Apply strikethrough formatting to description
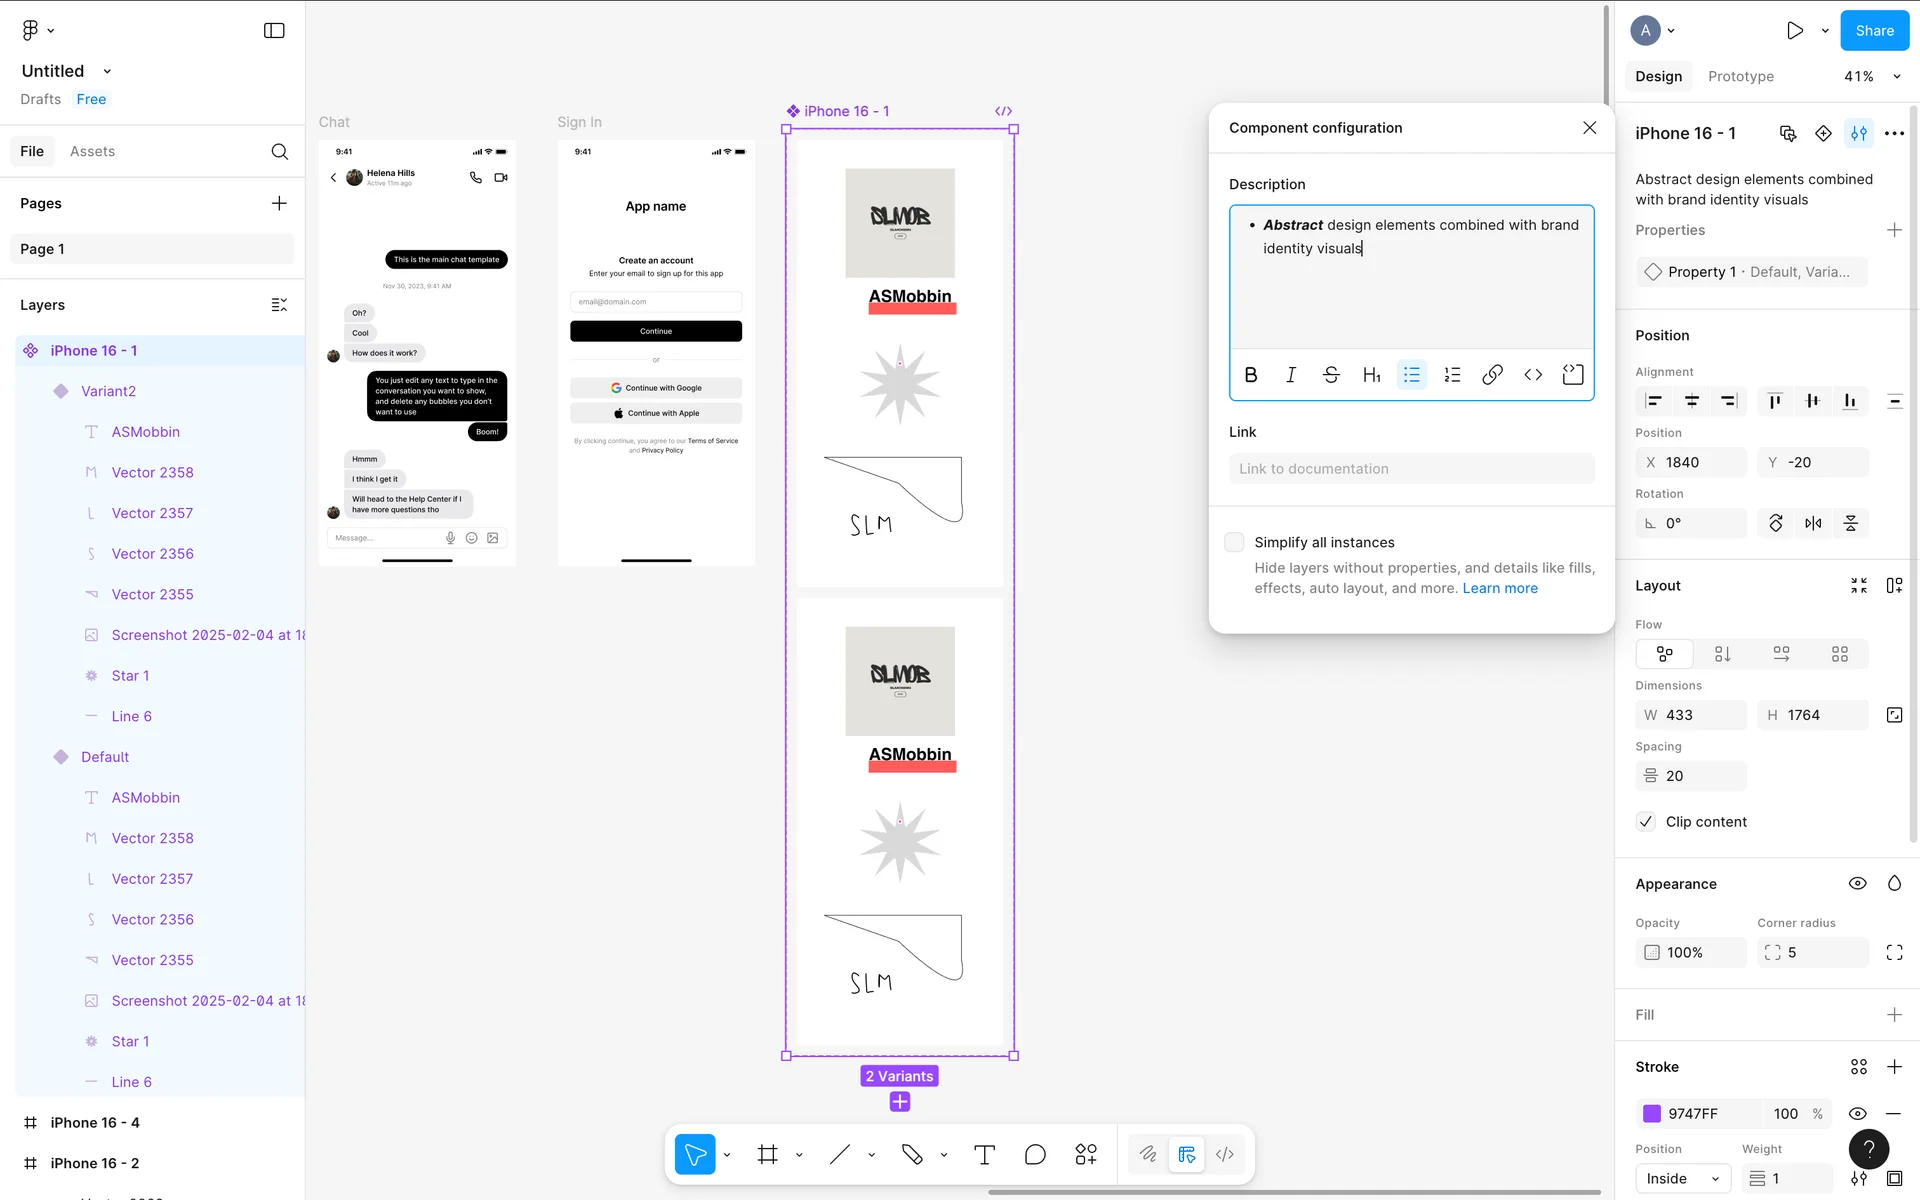 click(1331, 375)
